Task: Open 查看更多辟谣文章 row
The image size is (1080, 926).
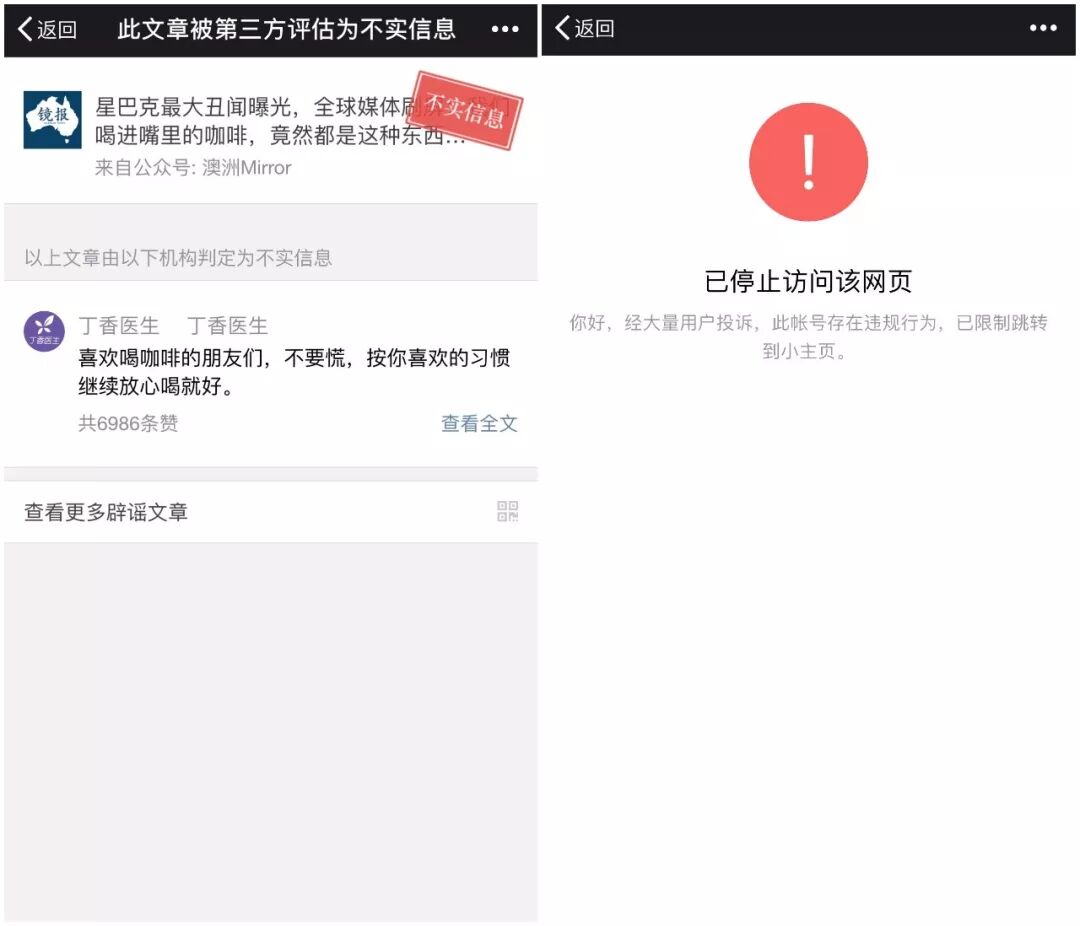Action: pyautogui.click(x=271, y=512)
